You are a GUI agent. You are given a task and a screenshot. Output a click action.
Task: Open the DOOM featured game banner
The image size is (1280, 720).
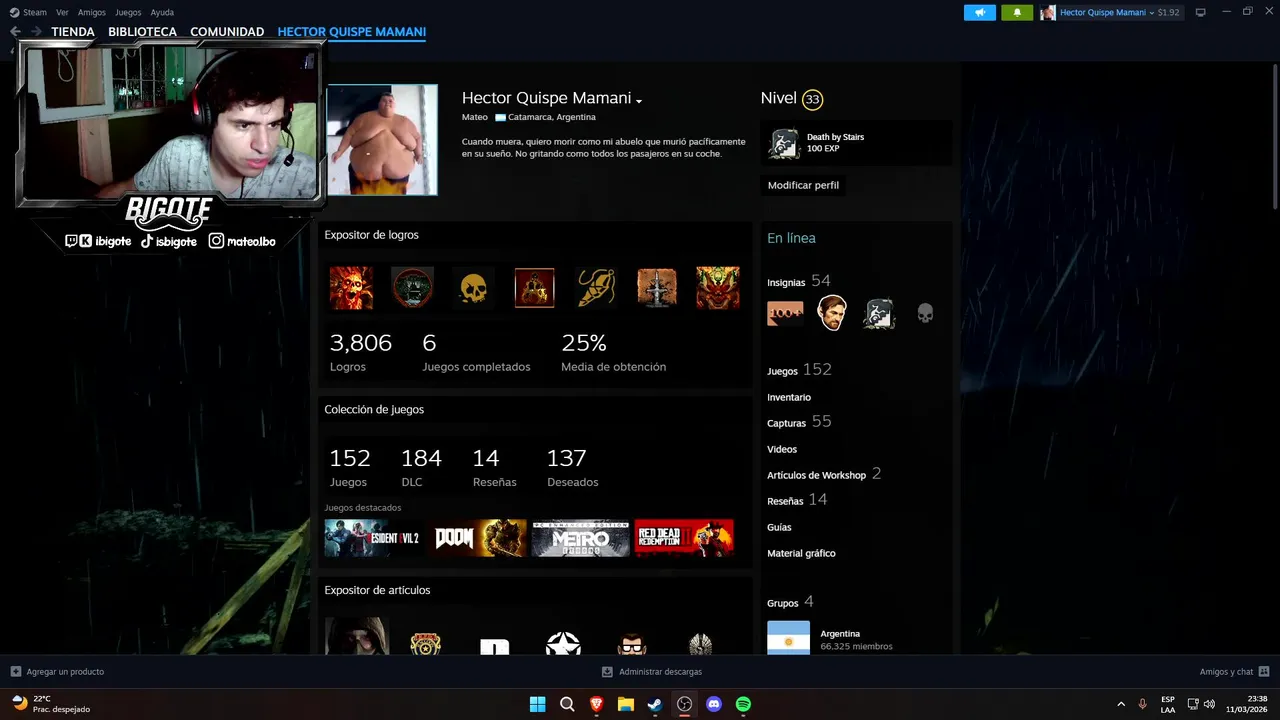[477, 538]
